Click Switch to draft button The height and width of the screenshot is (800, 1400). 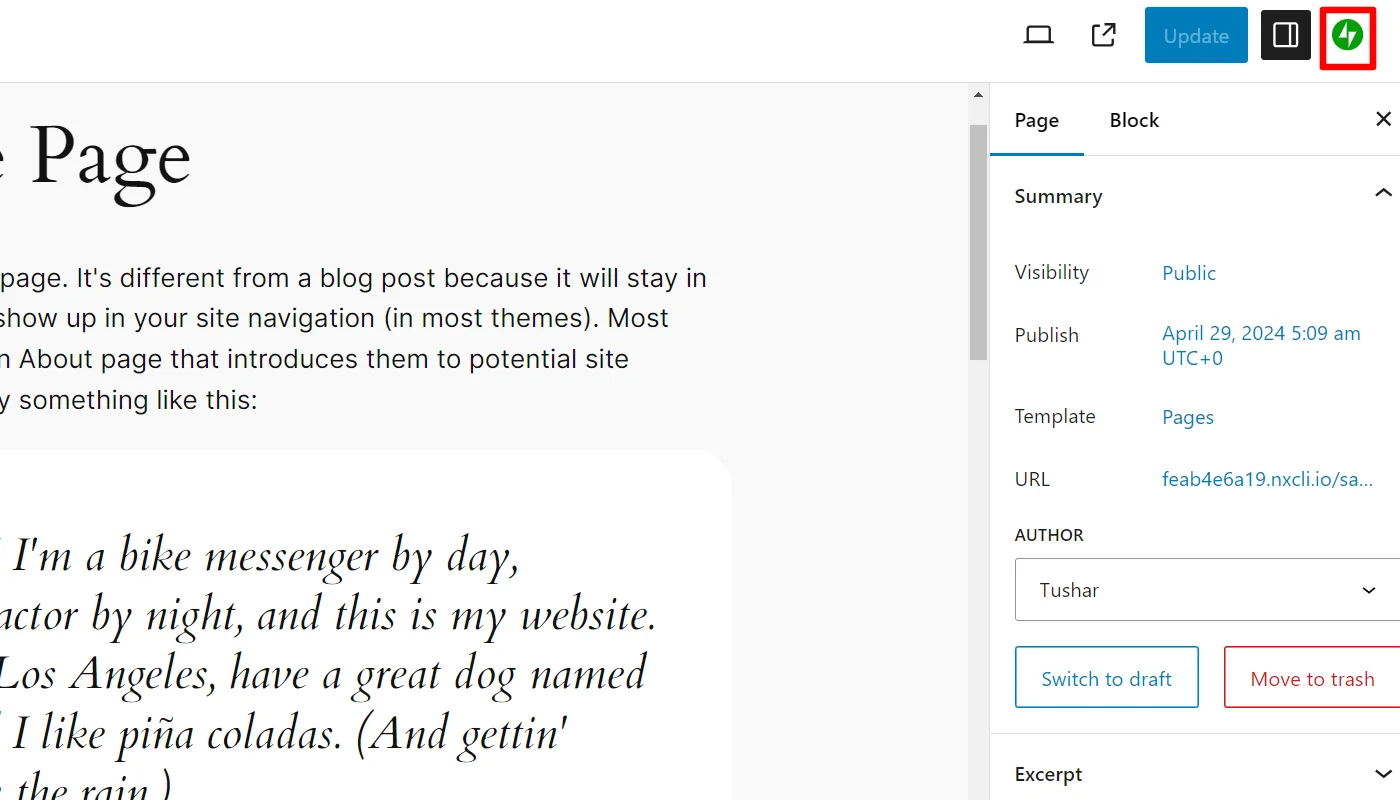[1106, 679]
